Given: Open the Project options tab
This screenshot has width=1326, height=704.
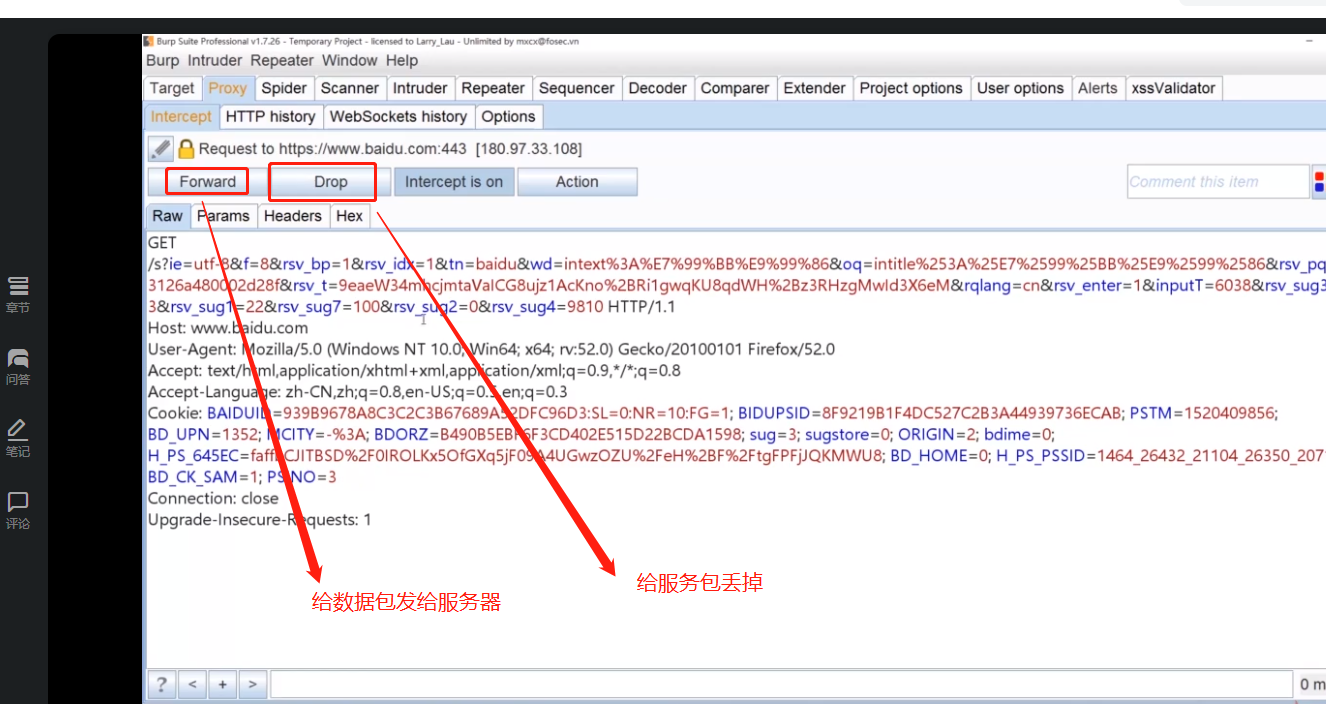Looking at the screenshot, I should [911, 88].
